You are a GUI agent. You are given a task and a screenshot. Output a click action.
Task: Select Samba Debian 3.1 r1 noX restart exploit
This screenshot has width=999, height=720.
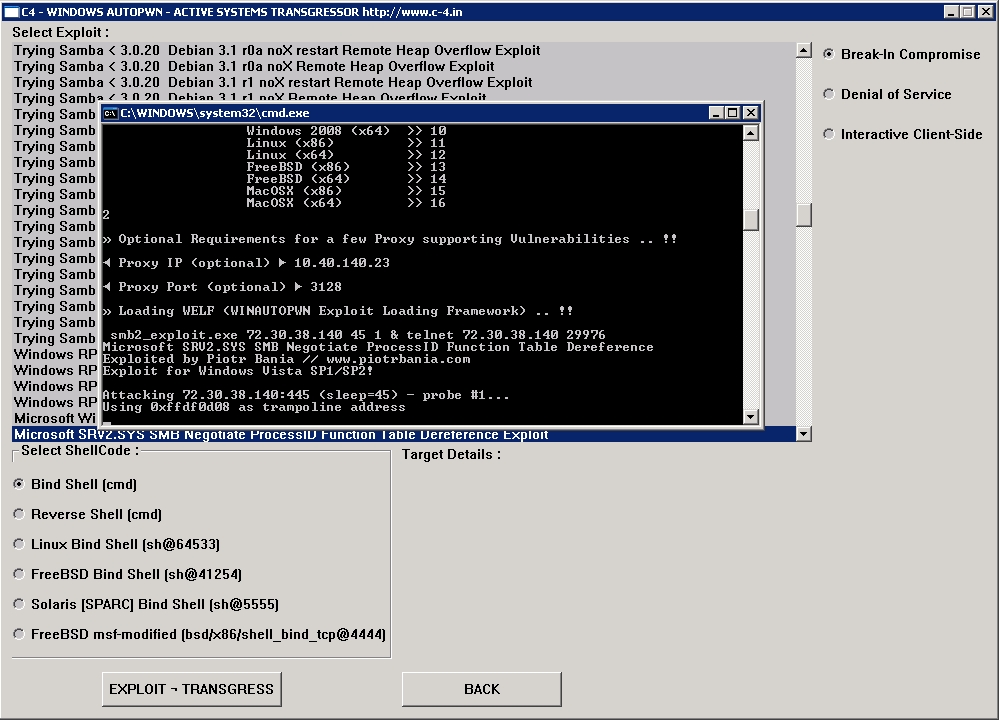tap(404, 82)
